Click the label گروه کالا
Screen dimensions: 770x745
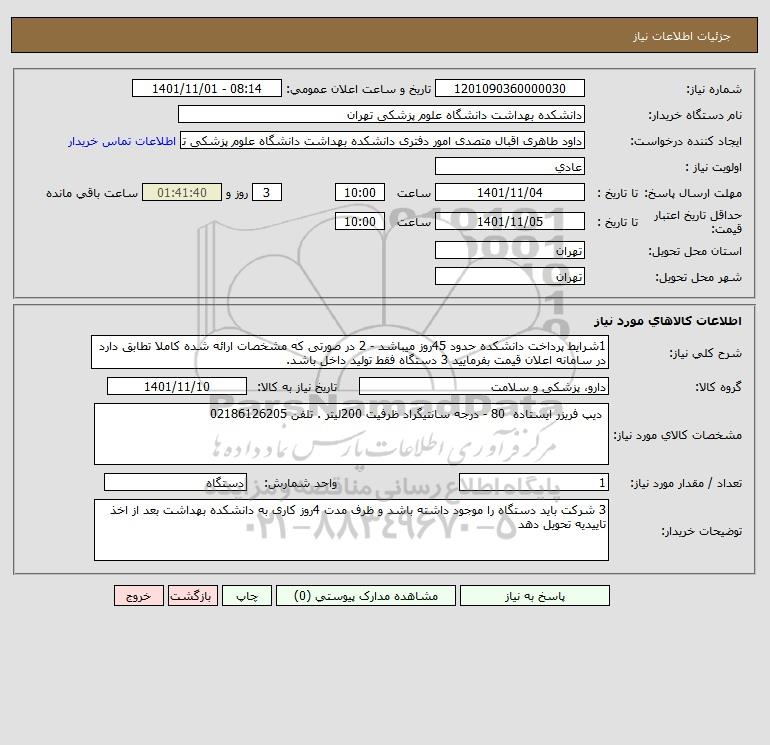coord(718,387)
